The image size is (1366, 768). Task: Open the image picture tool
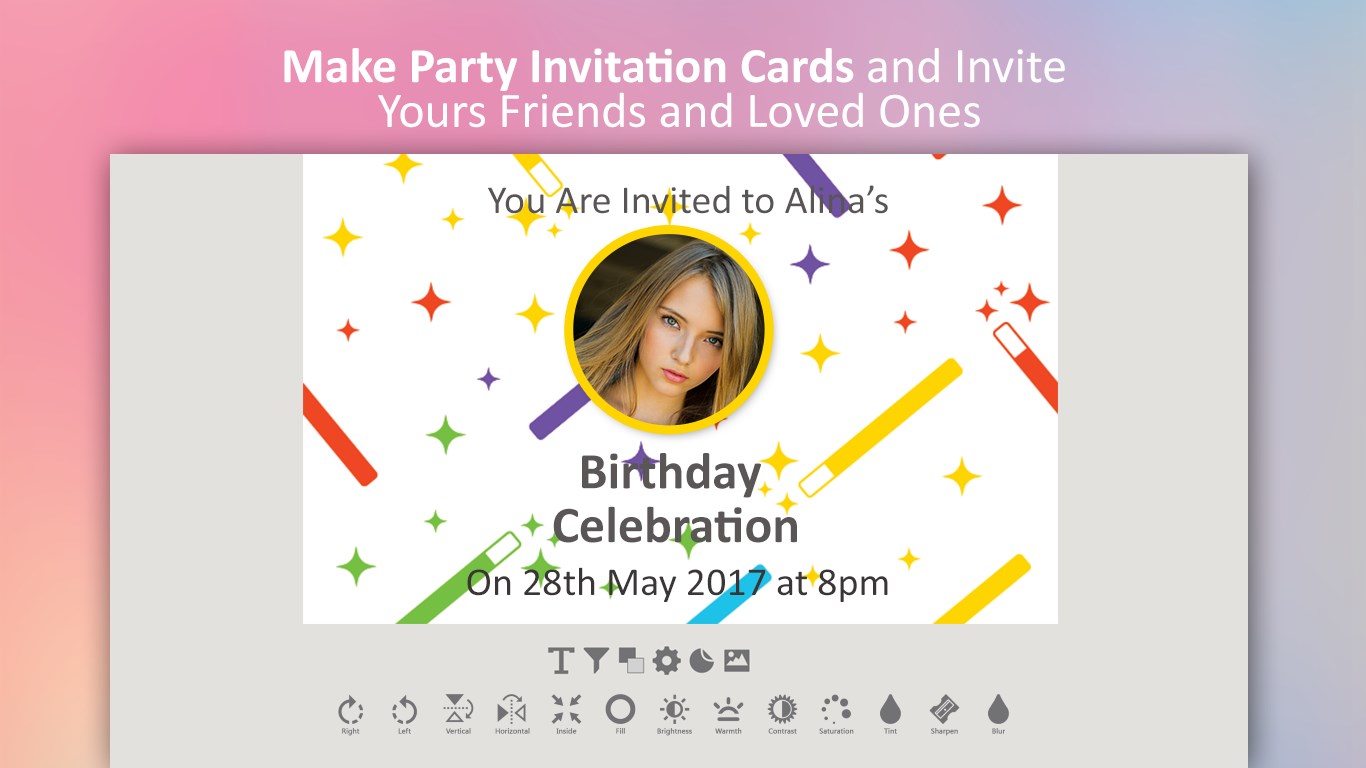coord(737,660)
